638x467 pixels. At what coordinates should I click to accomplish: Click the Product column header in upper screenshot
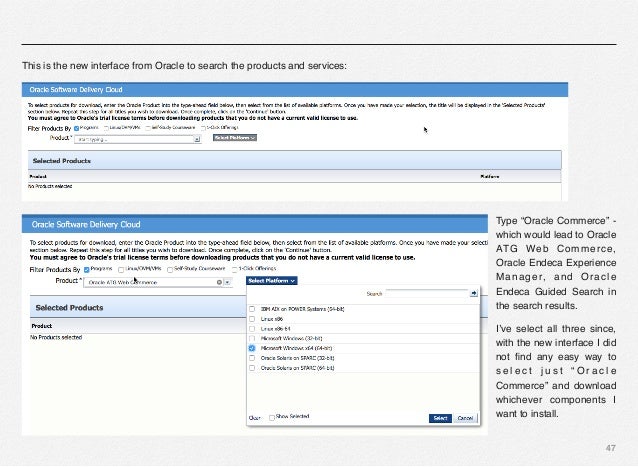point(38,177)
